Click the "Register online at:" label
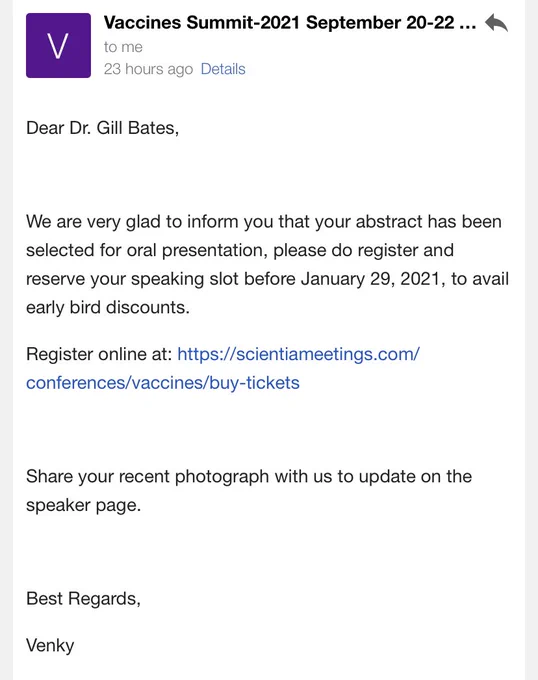This screenshot has width=538, height=680. tap(99, 354)
